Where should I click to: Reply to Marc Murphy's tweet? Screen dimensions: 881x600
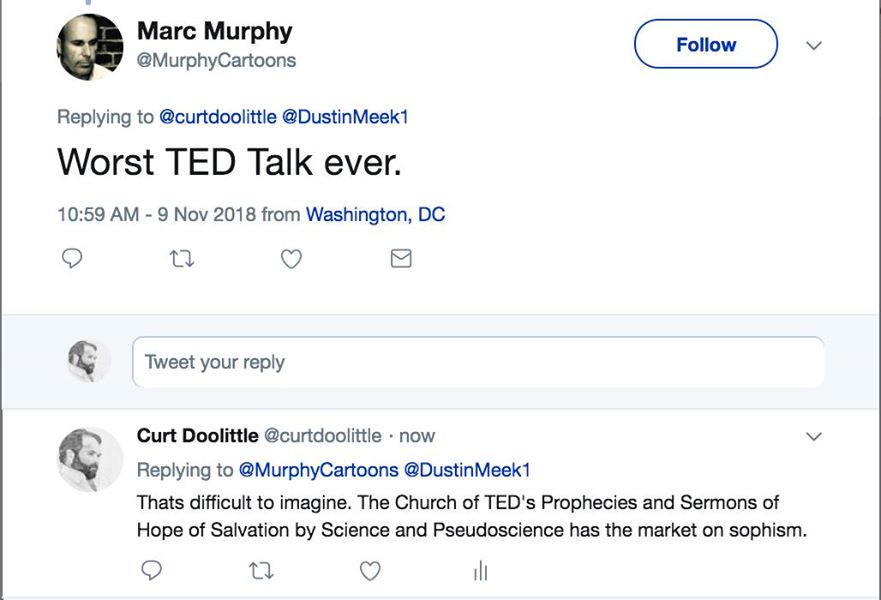click(x=72, y=259)
